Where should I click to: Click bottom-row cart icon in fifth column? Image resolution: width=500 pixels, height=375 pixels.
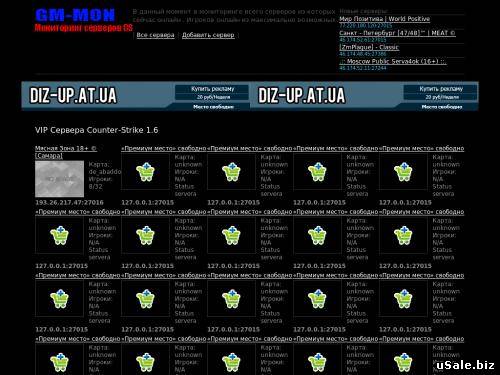[x=404, y=362]
